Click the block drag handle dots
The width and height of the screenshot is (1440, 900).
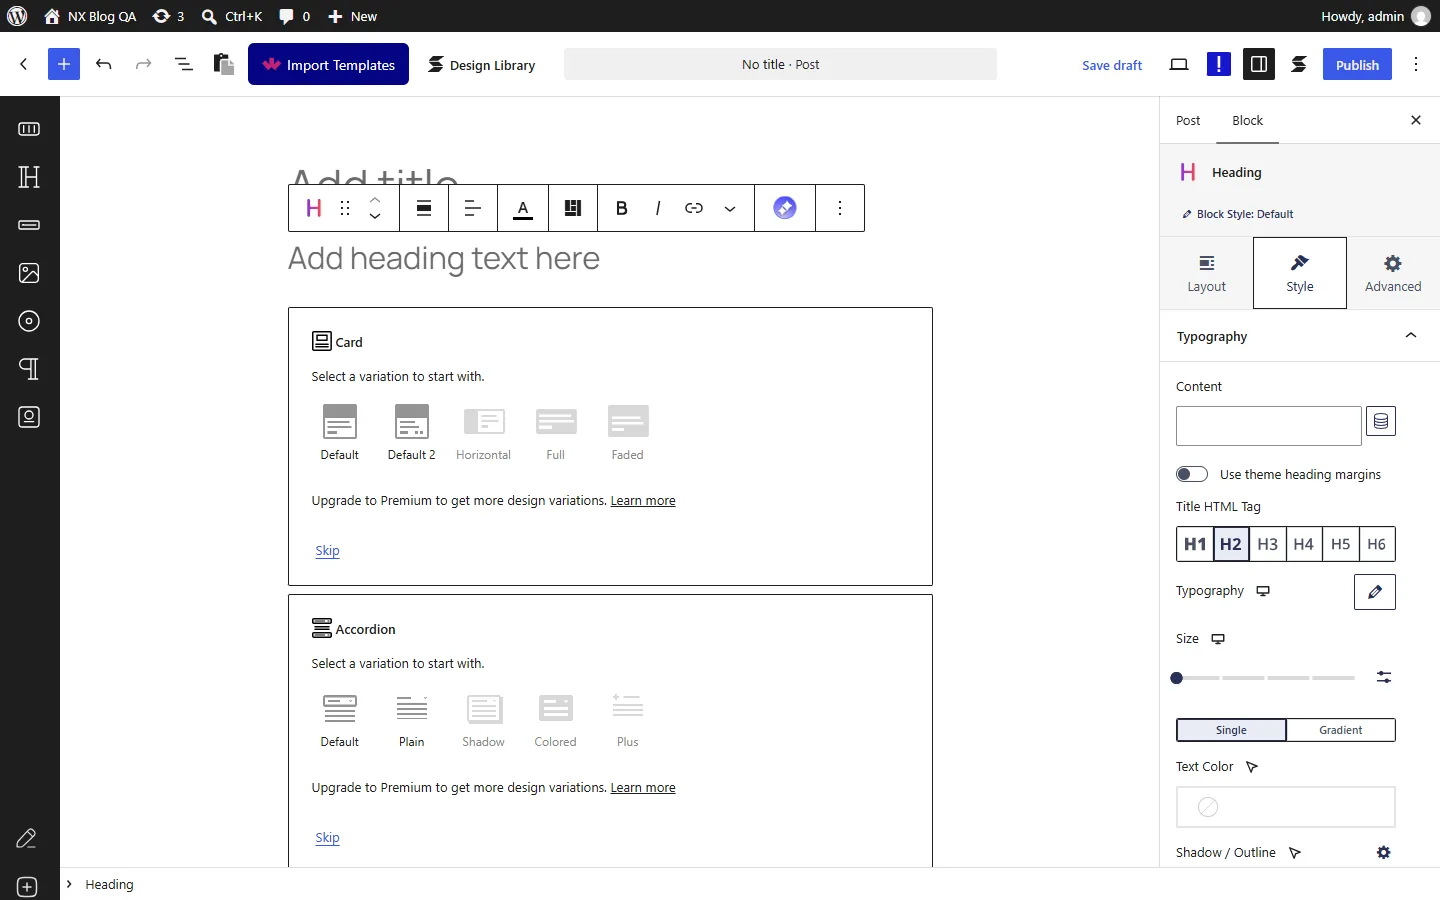pos(345,208)
